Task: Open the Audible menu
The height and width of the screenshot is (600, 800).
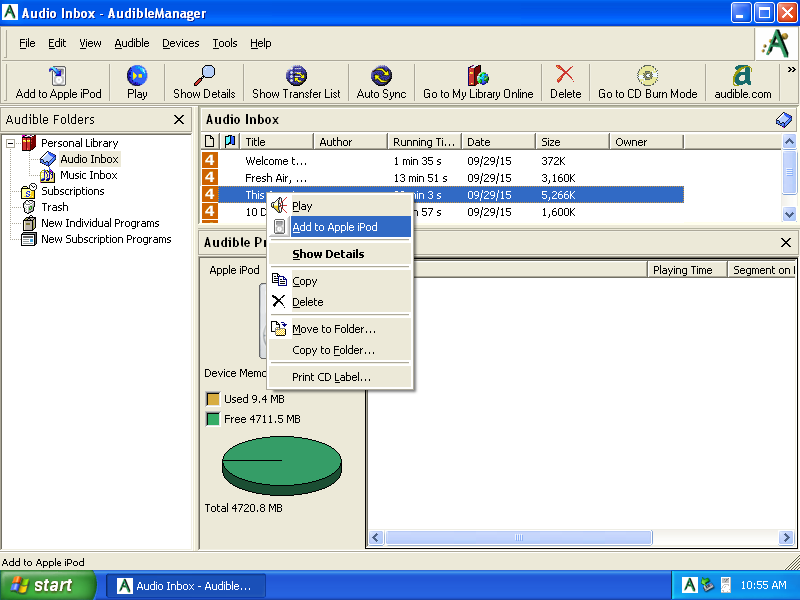Action: (x=132, y=43)
